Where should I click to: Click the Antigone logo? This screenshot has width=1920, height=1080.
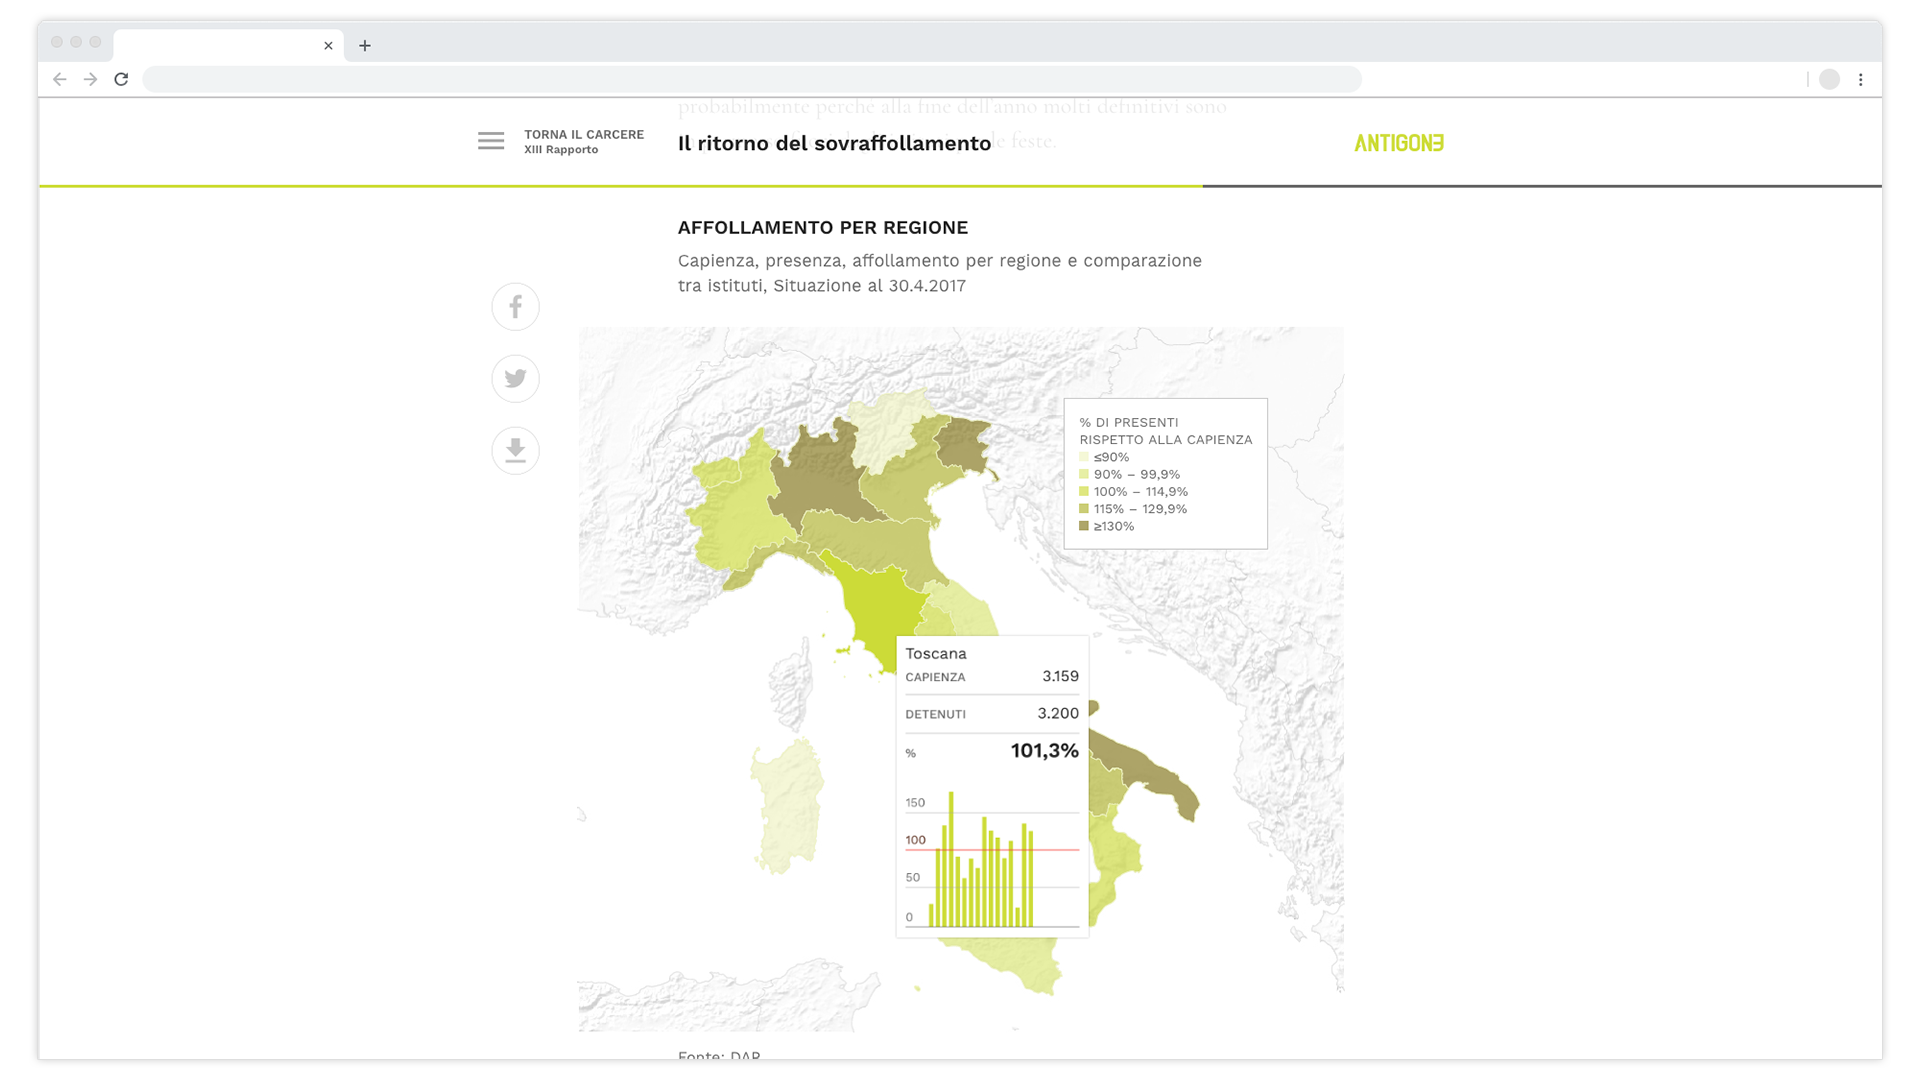(1399, 143)
